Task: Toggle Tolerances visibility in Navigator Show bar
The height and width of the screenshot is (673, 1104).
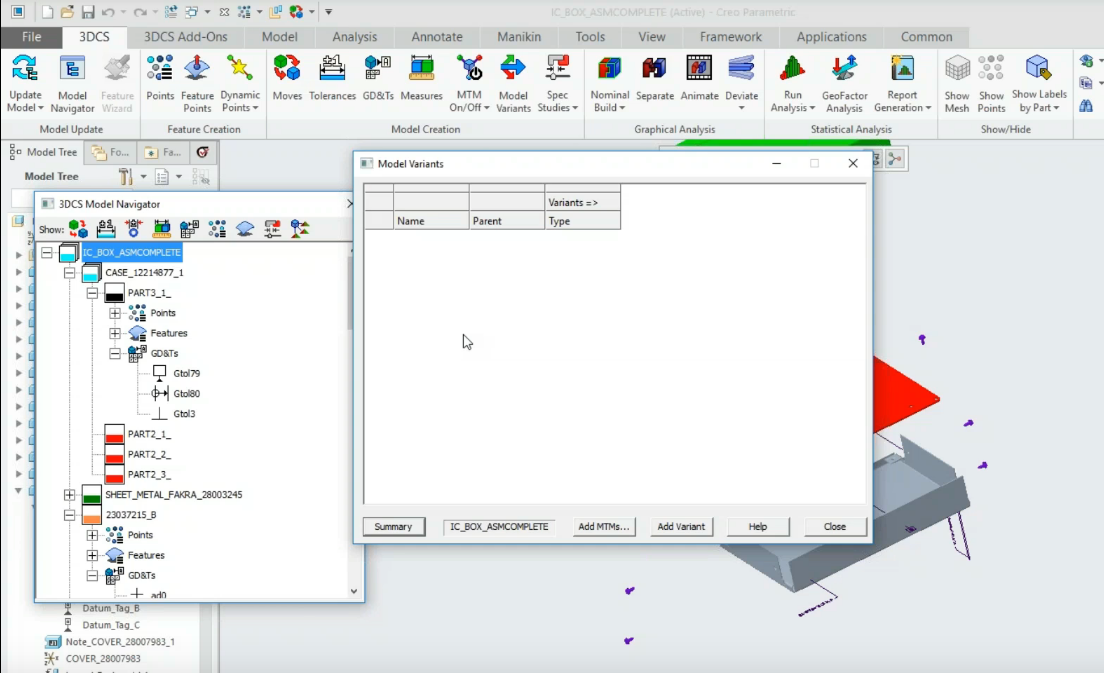Action: point(106,229)
